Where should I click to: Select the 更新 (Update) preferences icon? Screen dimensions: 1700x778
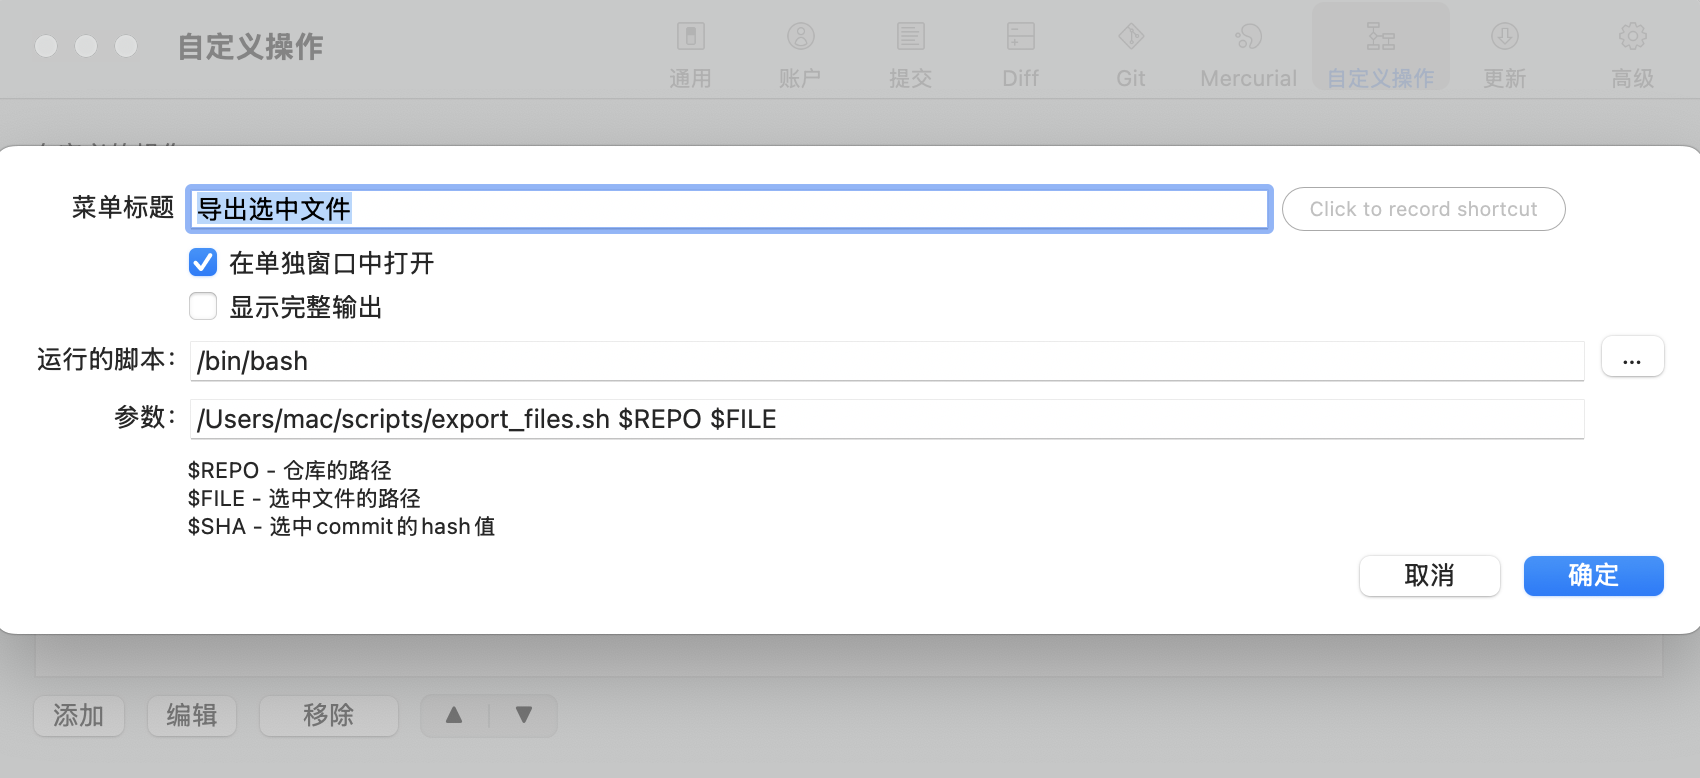1504,38
